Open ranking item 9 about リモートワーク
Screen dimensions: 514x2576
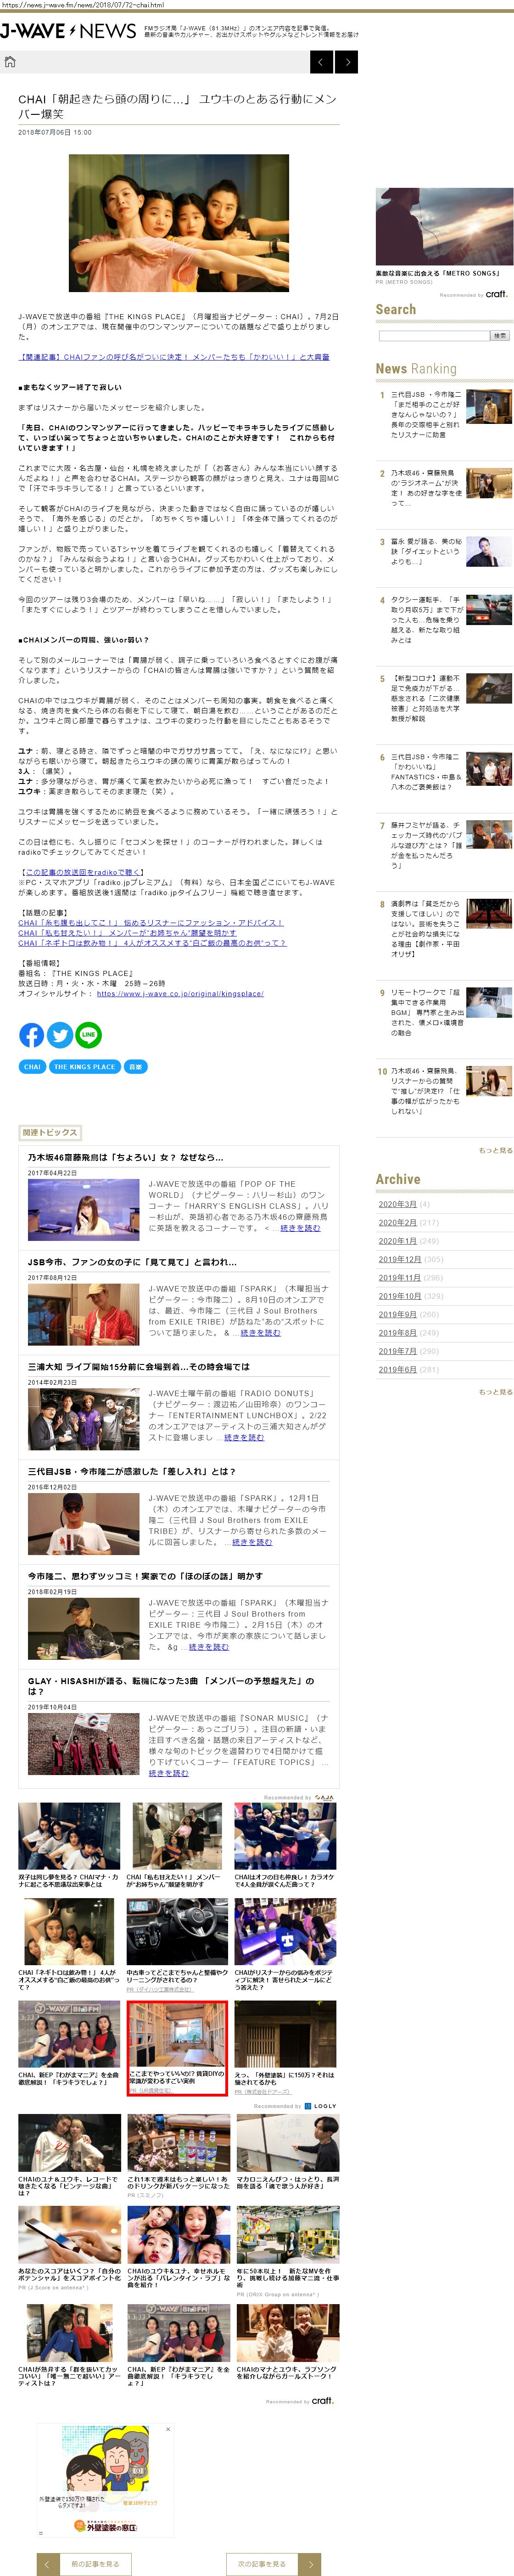(x=444, y=1012)
